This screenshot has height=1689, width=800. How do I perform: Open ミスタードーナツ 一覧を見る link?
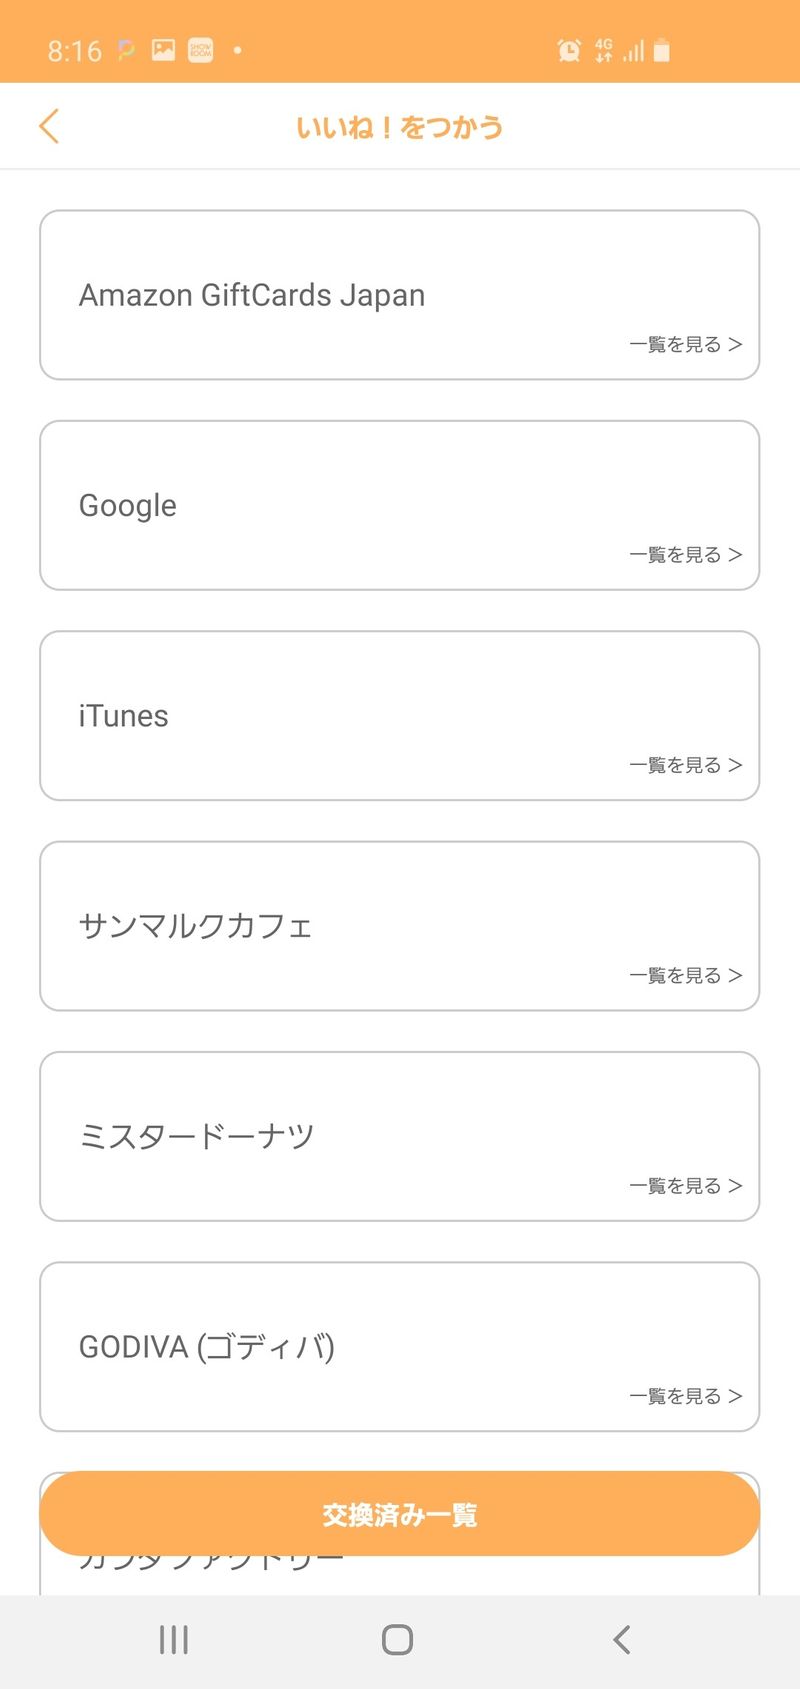pos(685,1186)
